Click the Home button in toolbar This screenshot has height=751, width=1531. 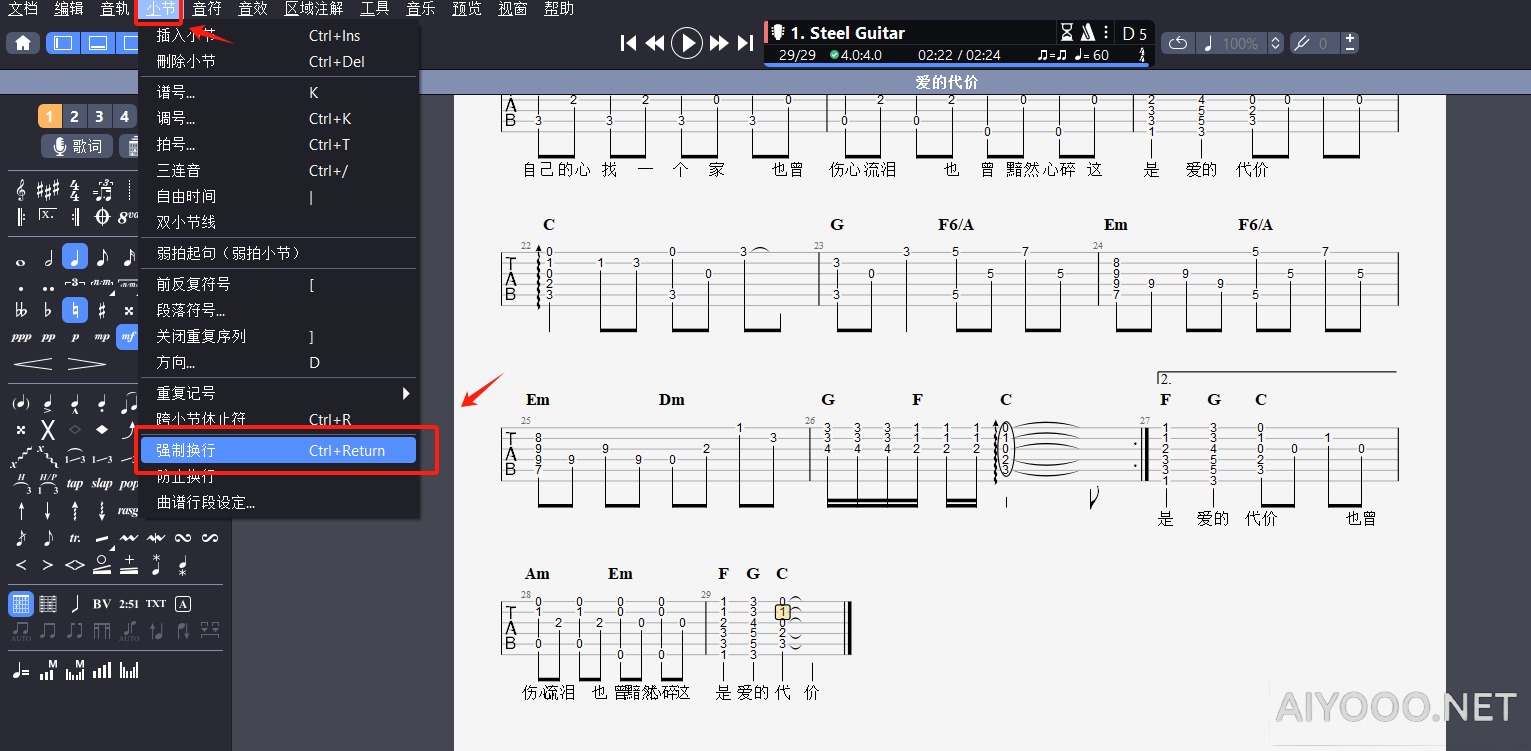[22, 43]
